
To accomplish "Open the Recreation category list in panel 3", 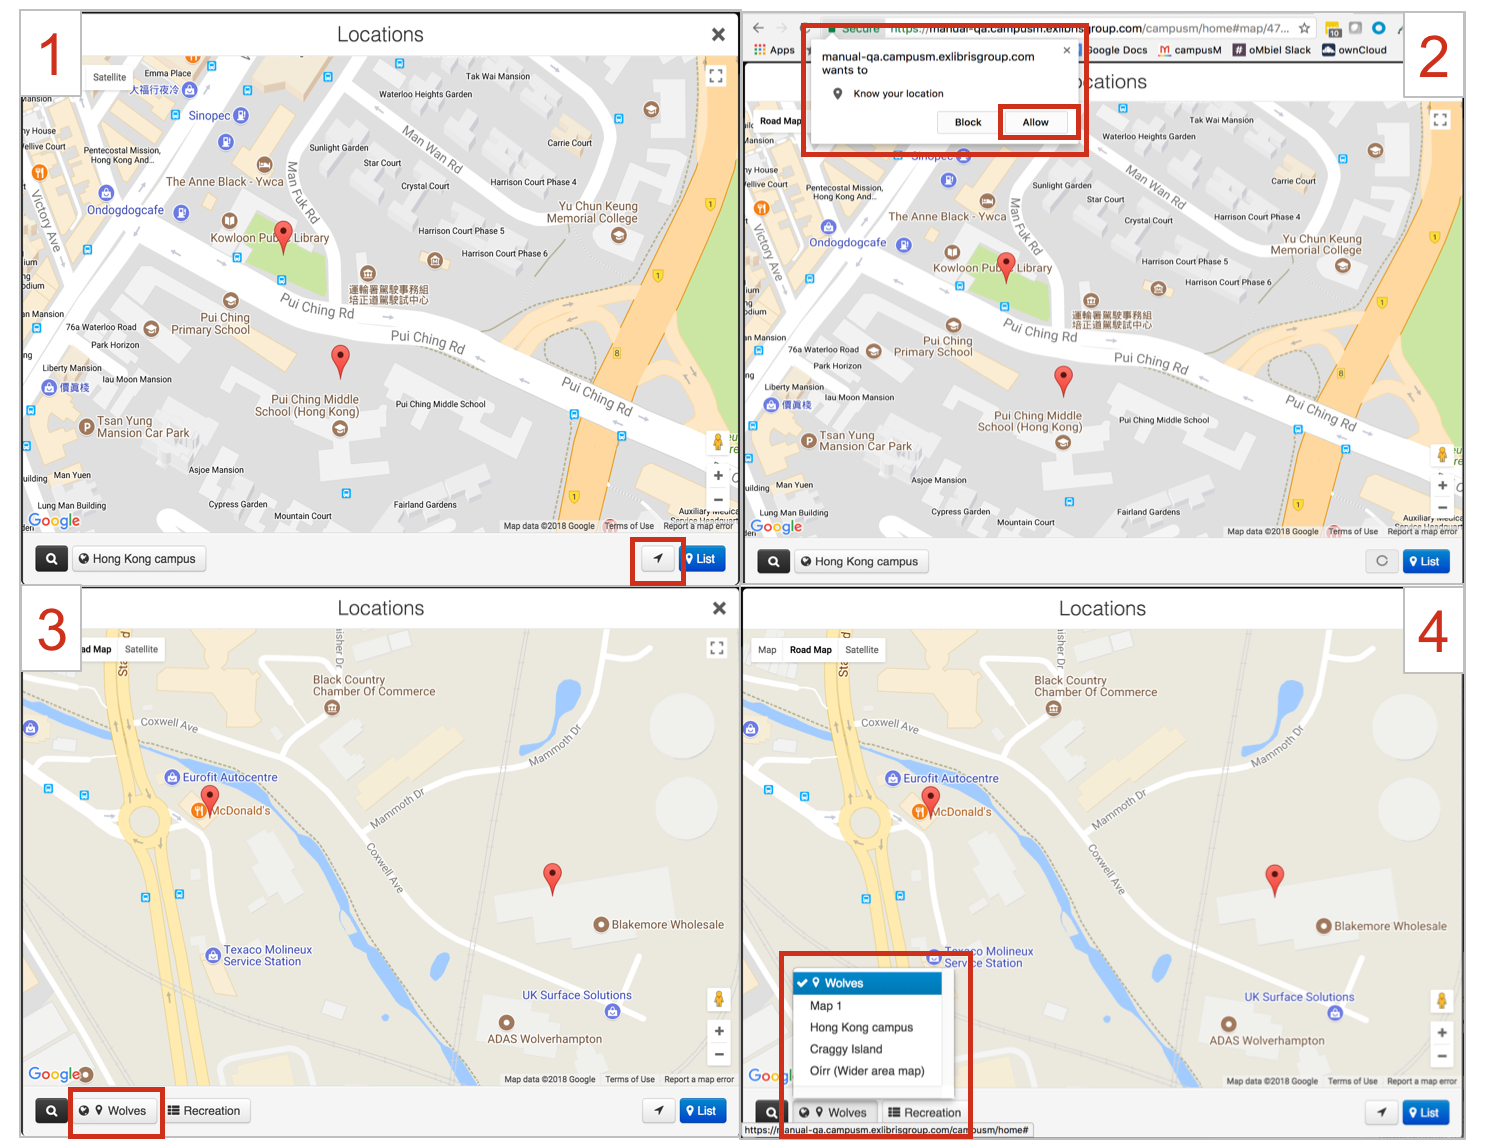I will (x=204, y=1111).
